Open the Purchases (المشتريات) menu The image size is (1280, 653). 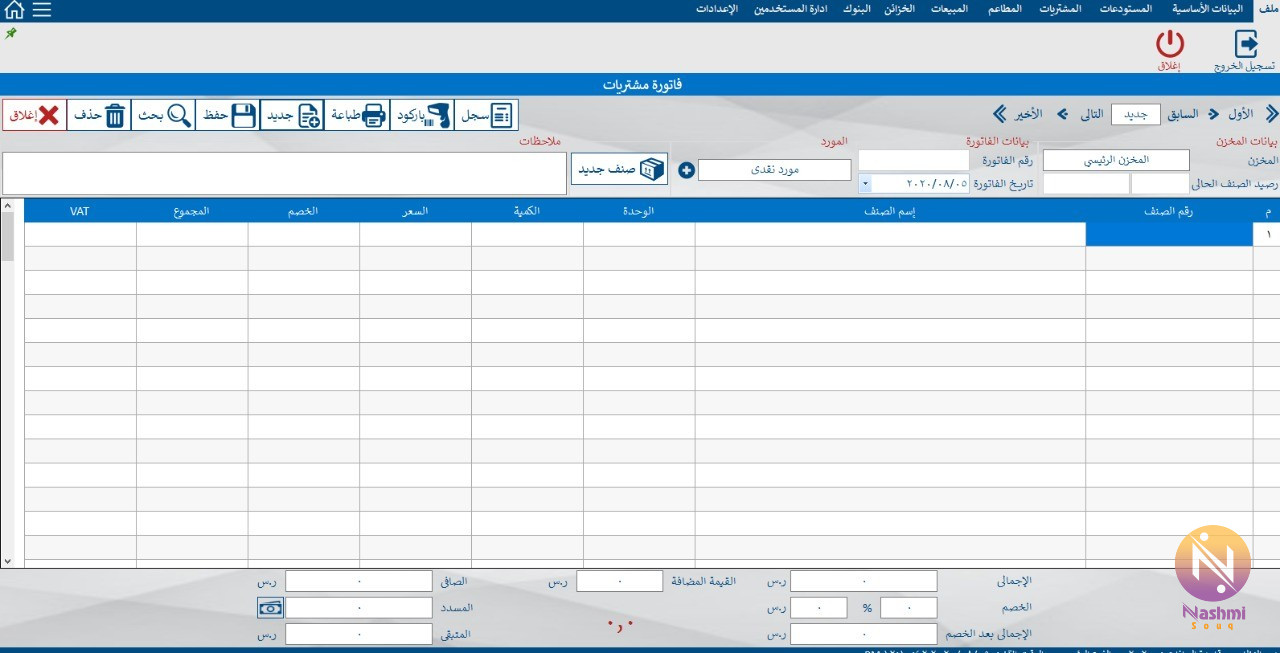[x=1060, y=9]
